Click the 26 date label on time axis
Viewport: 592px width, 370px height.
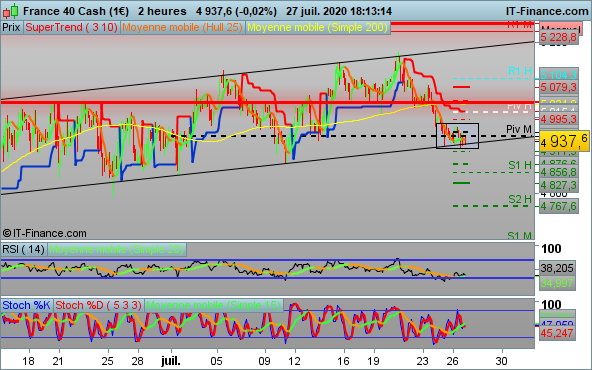pyautogui.click(x=453, y=361)
